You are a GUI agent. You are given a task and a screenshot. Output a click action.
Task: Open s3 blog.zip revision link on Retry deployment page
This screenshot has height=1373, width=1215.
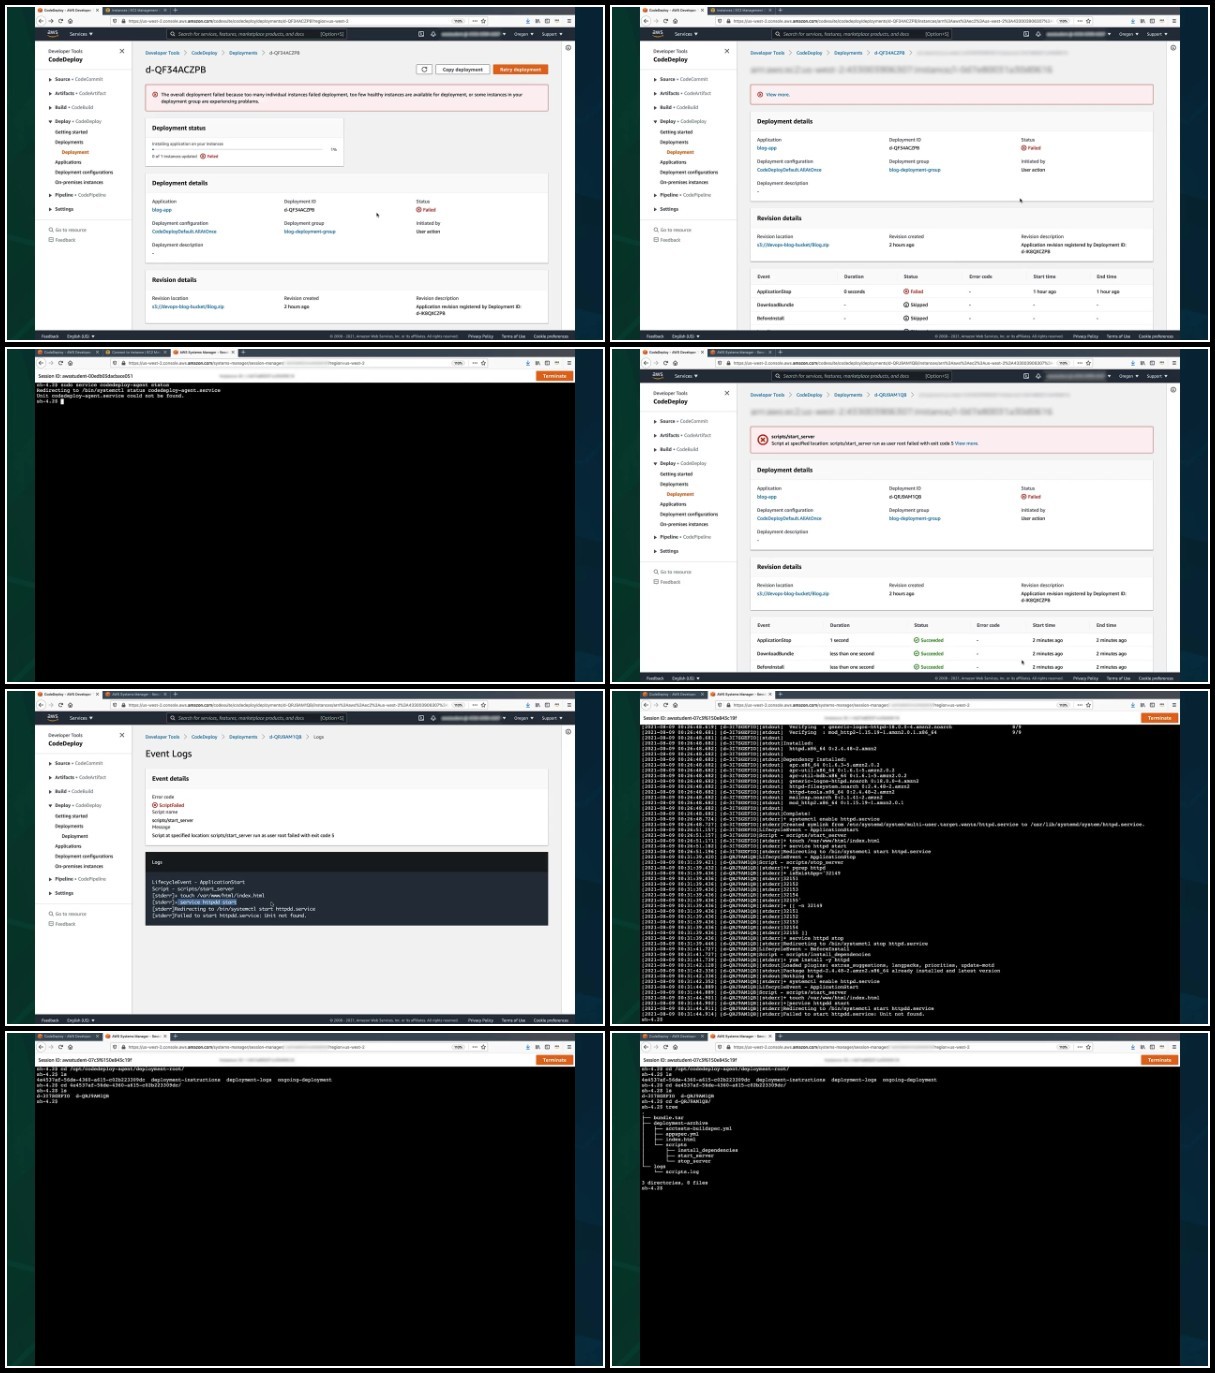pyautogui.click(x=188, y=307)
